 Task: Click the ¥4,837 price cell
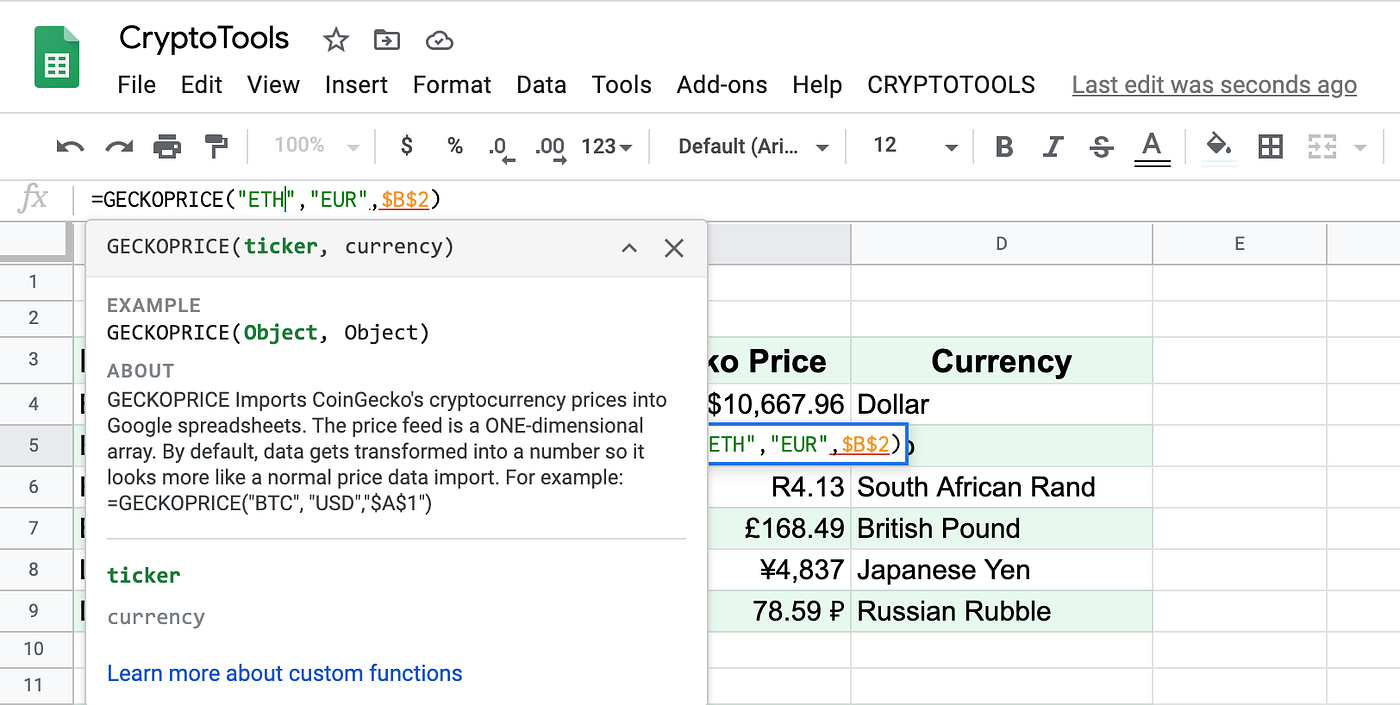point(779,569)
